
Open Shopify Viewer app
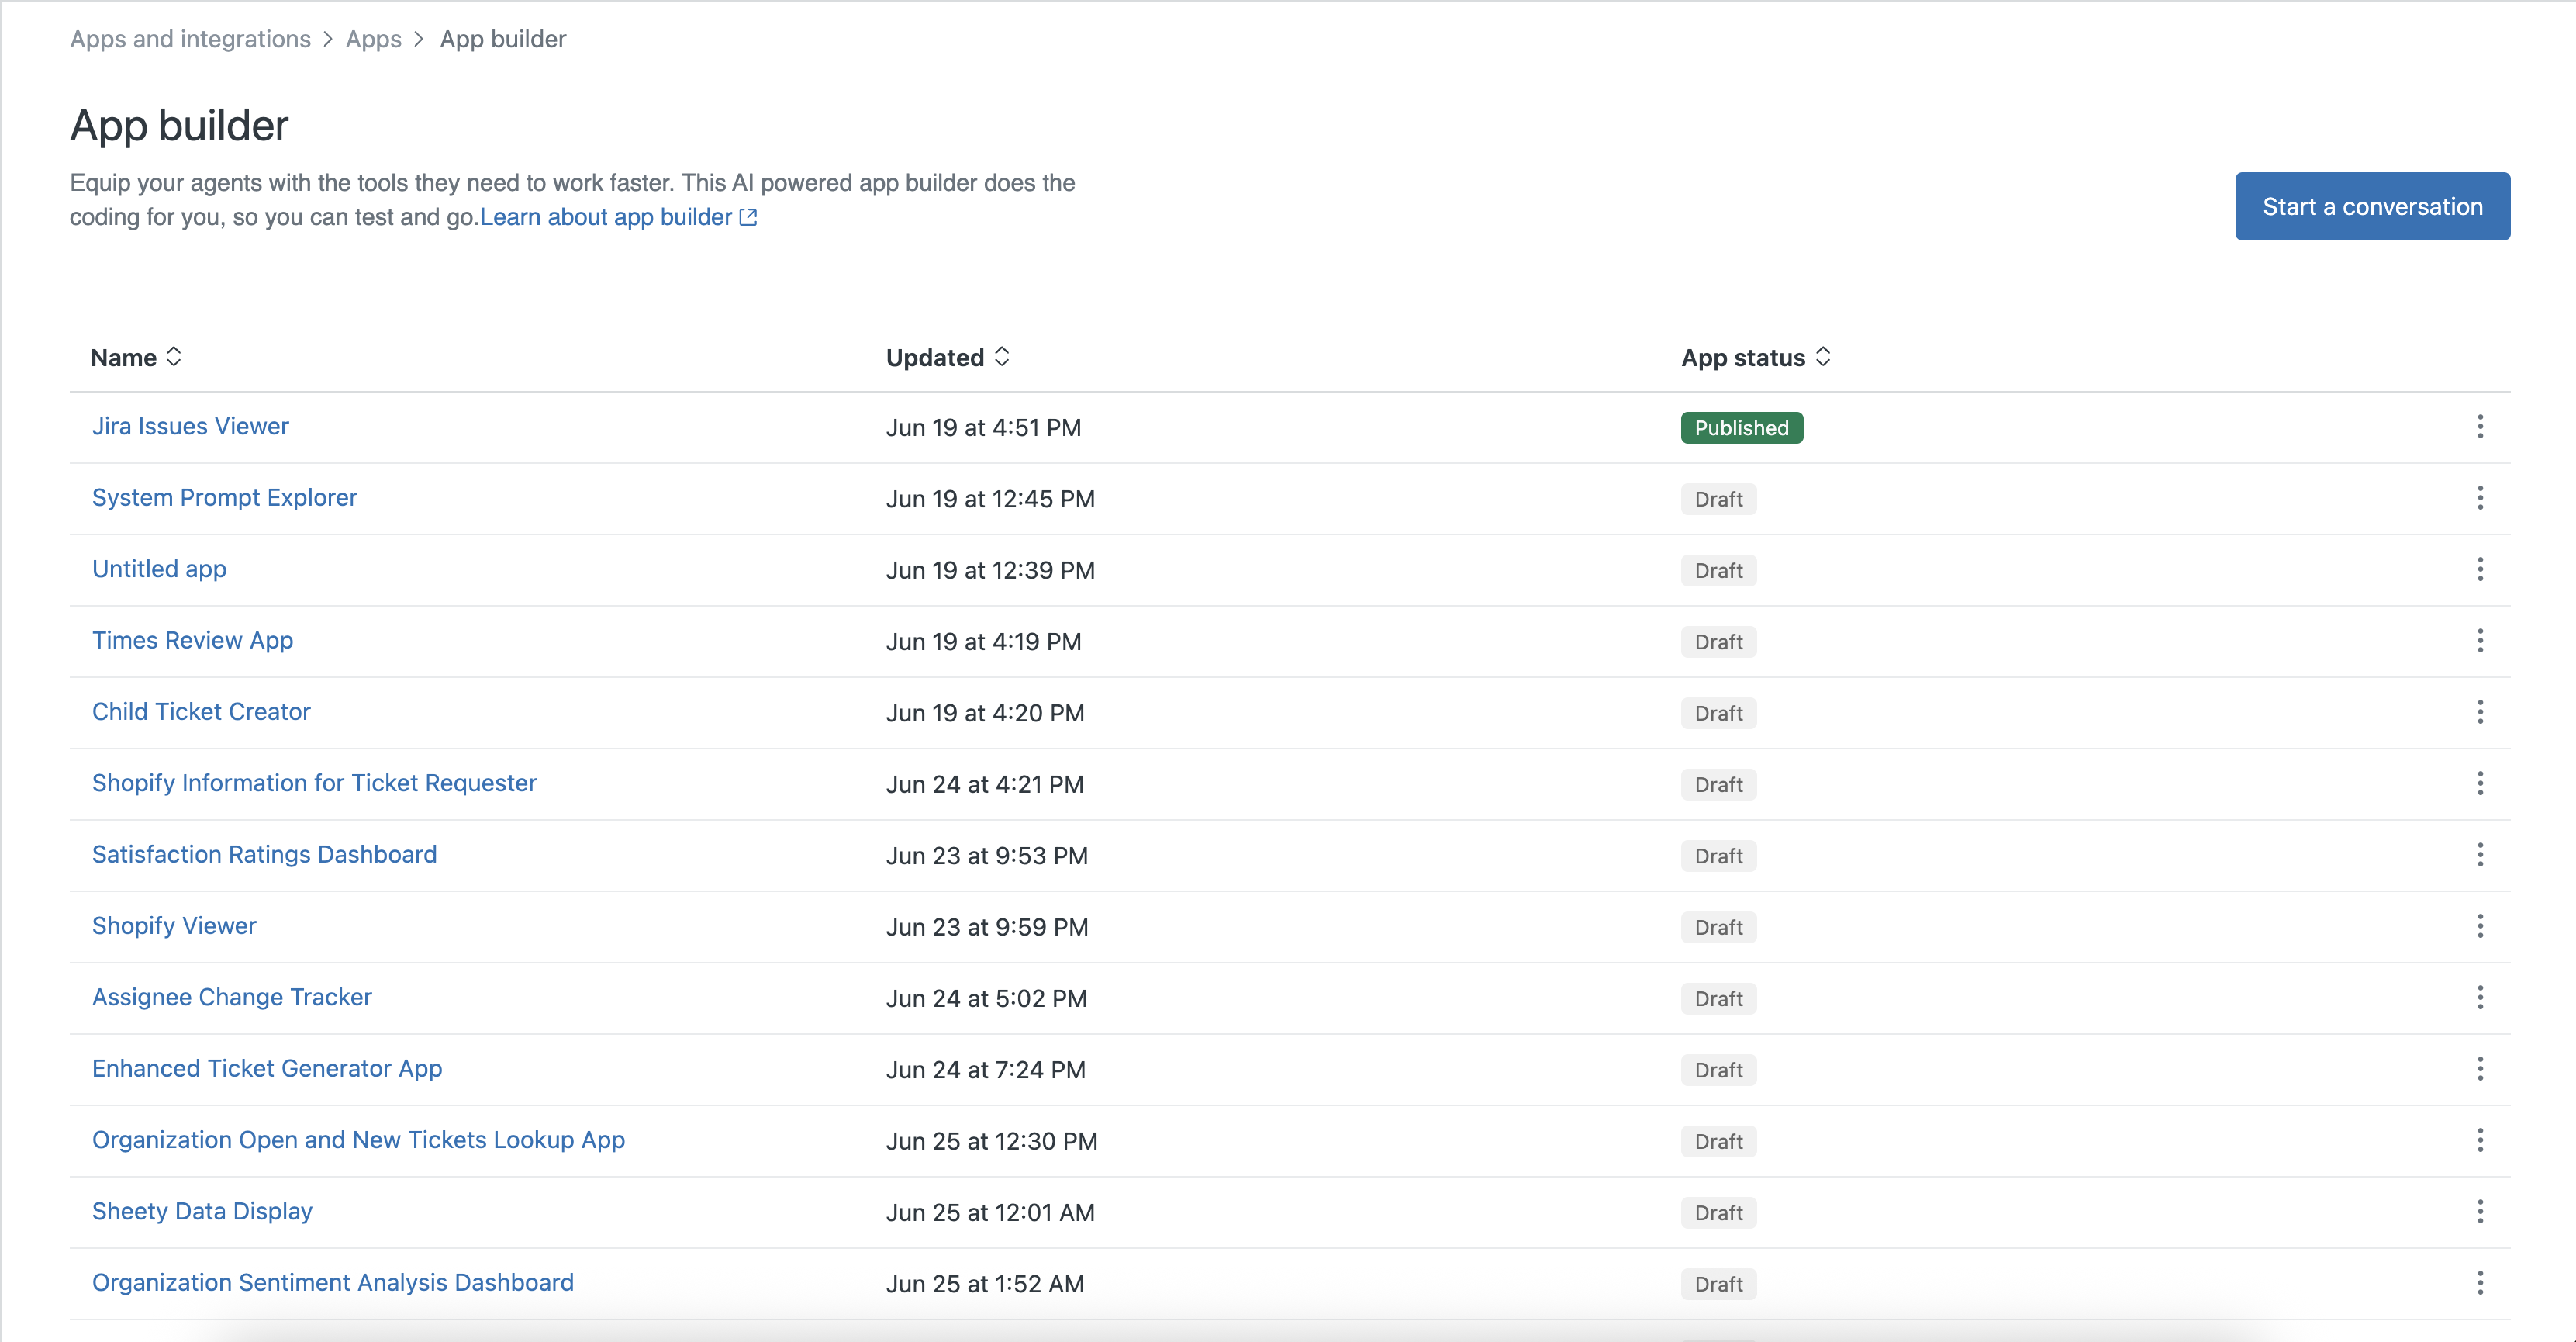tap(174, 926)
